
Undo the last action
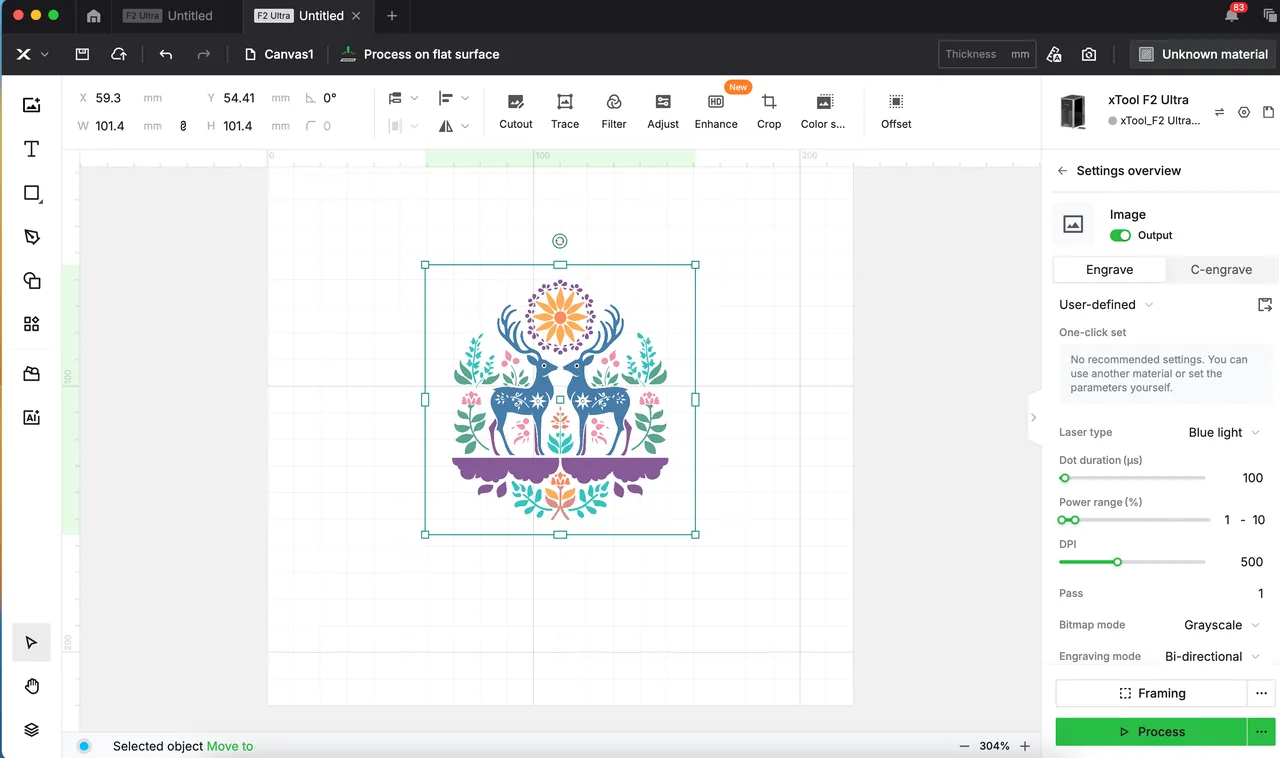click(x=166, y=54)
